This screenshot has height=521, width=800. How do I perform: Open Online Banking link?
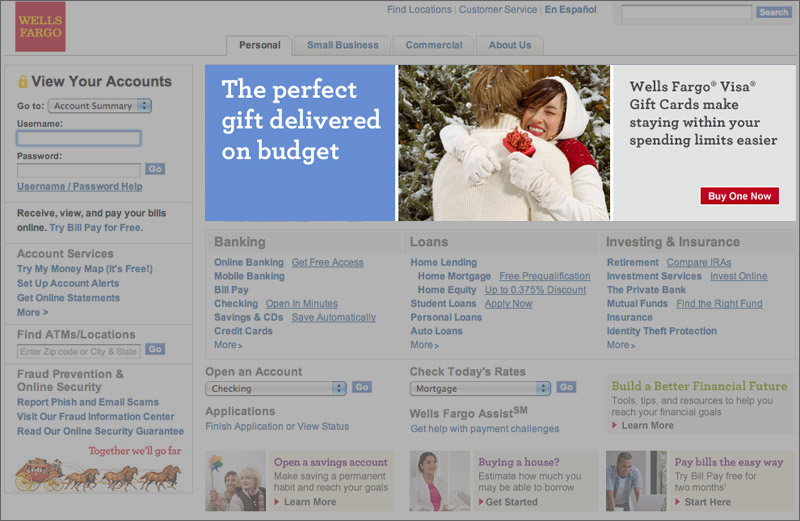tap(248, 262)
